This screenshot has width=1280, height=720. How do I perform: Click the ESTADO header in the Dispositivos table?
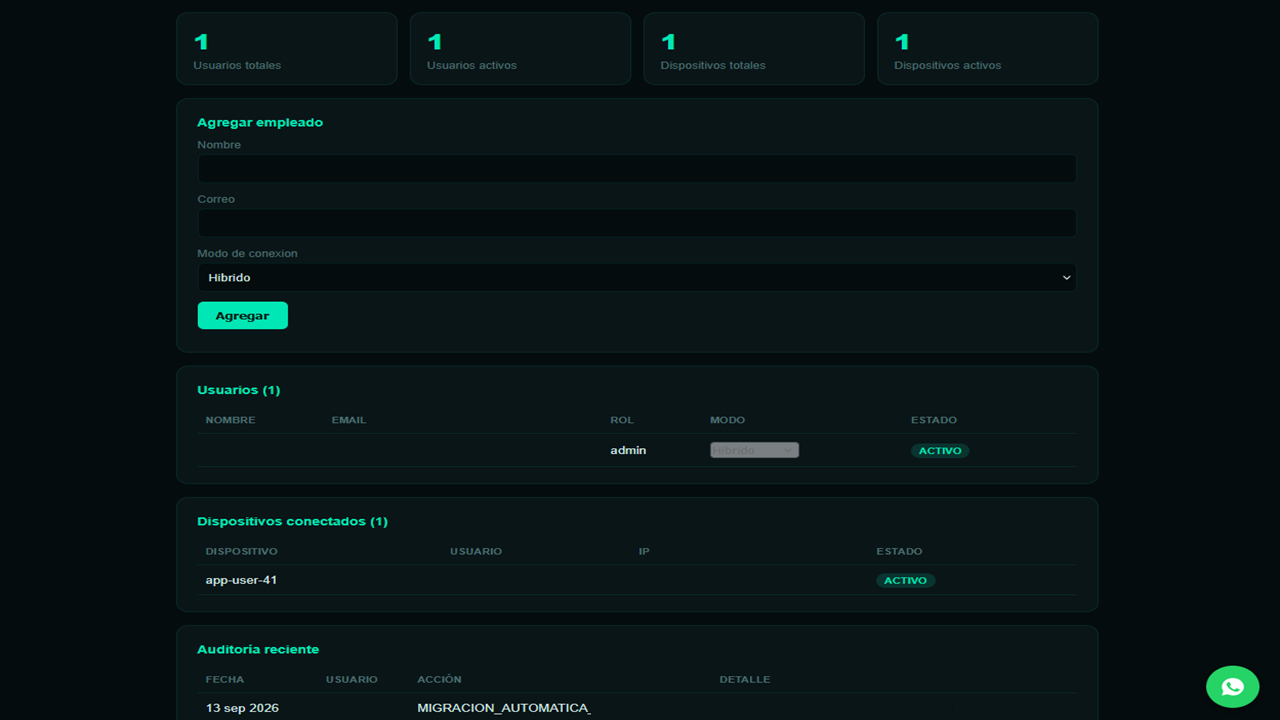899,551
